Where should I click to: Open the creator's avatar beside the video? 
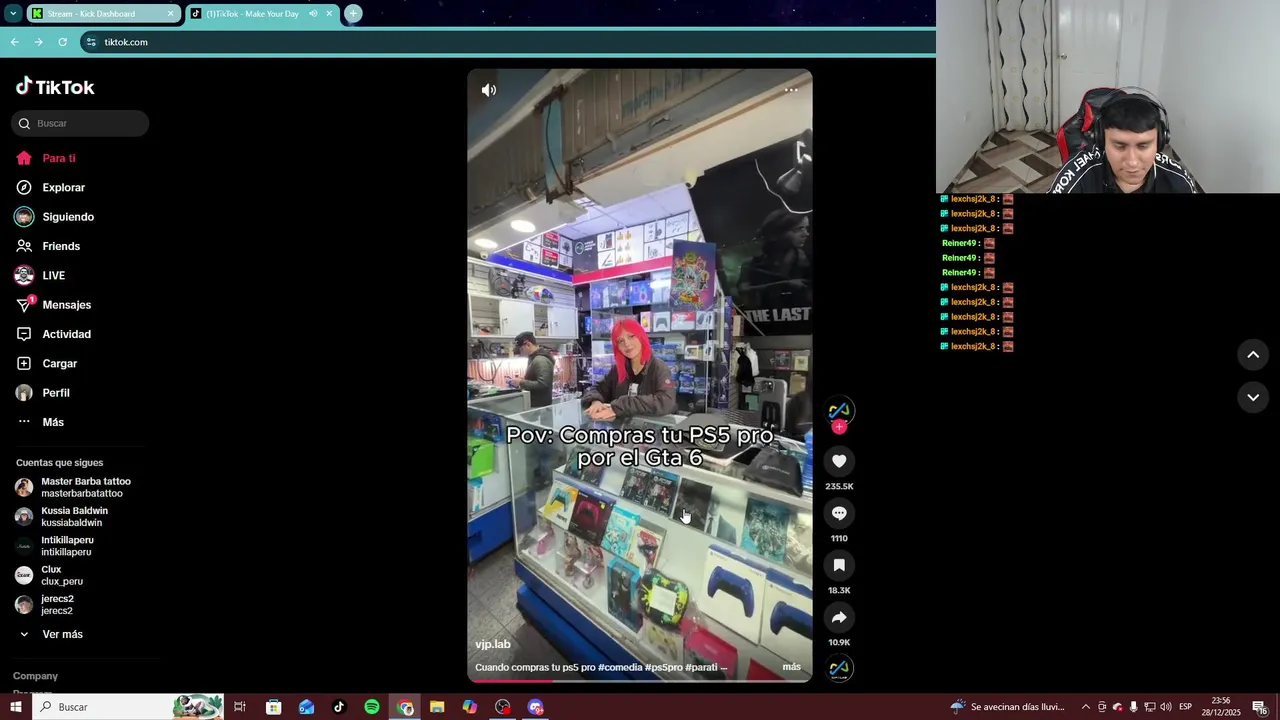pos(839,409)
